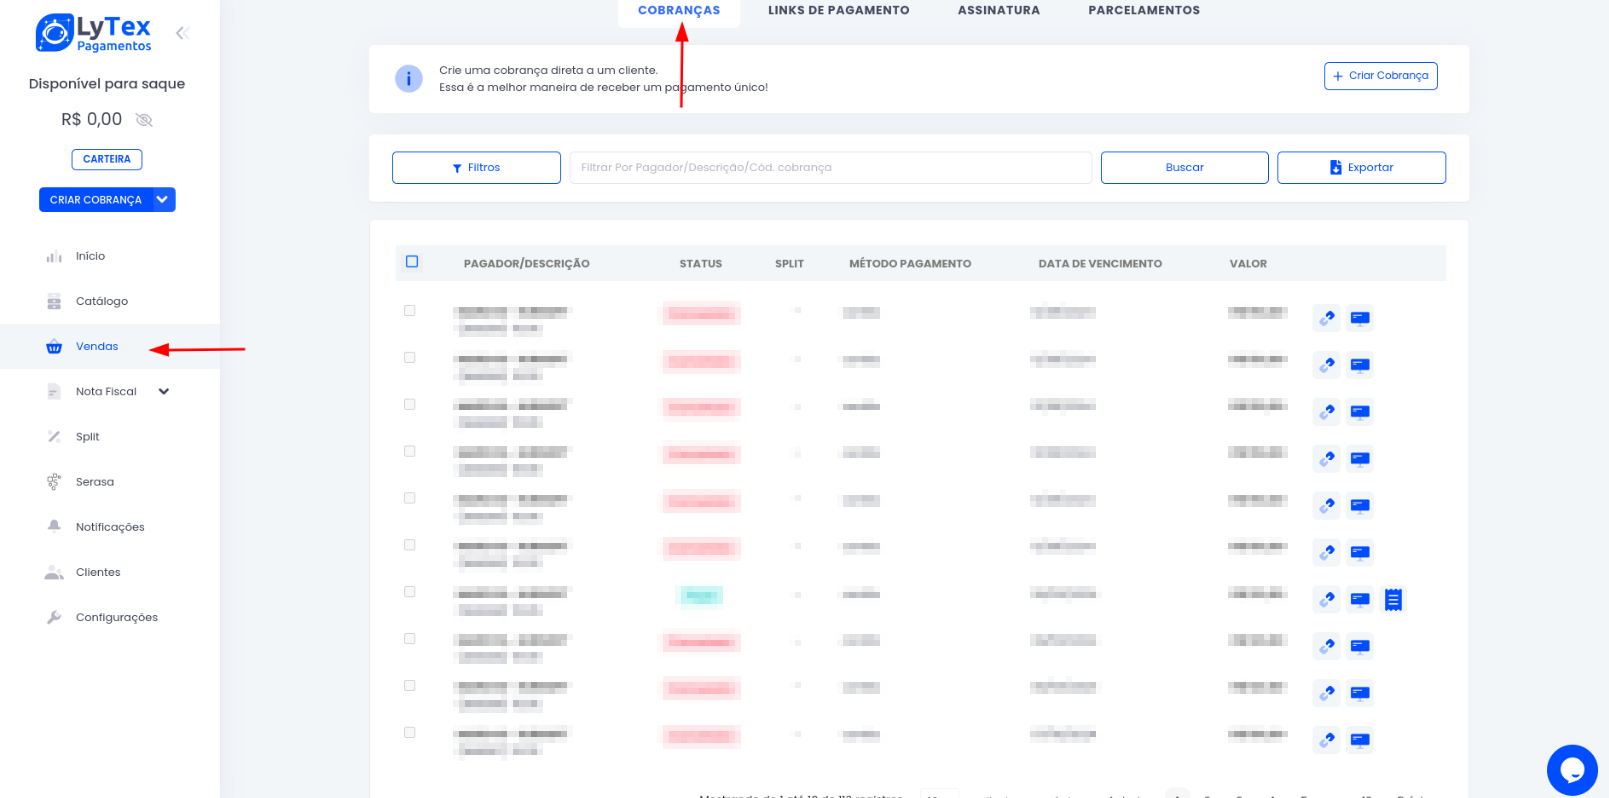Click the monitor icon in the fifth table row
The width and height of the screenshot is (1609, 798).
pyautogui.click(x=1360, y=506)
